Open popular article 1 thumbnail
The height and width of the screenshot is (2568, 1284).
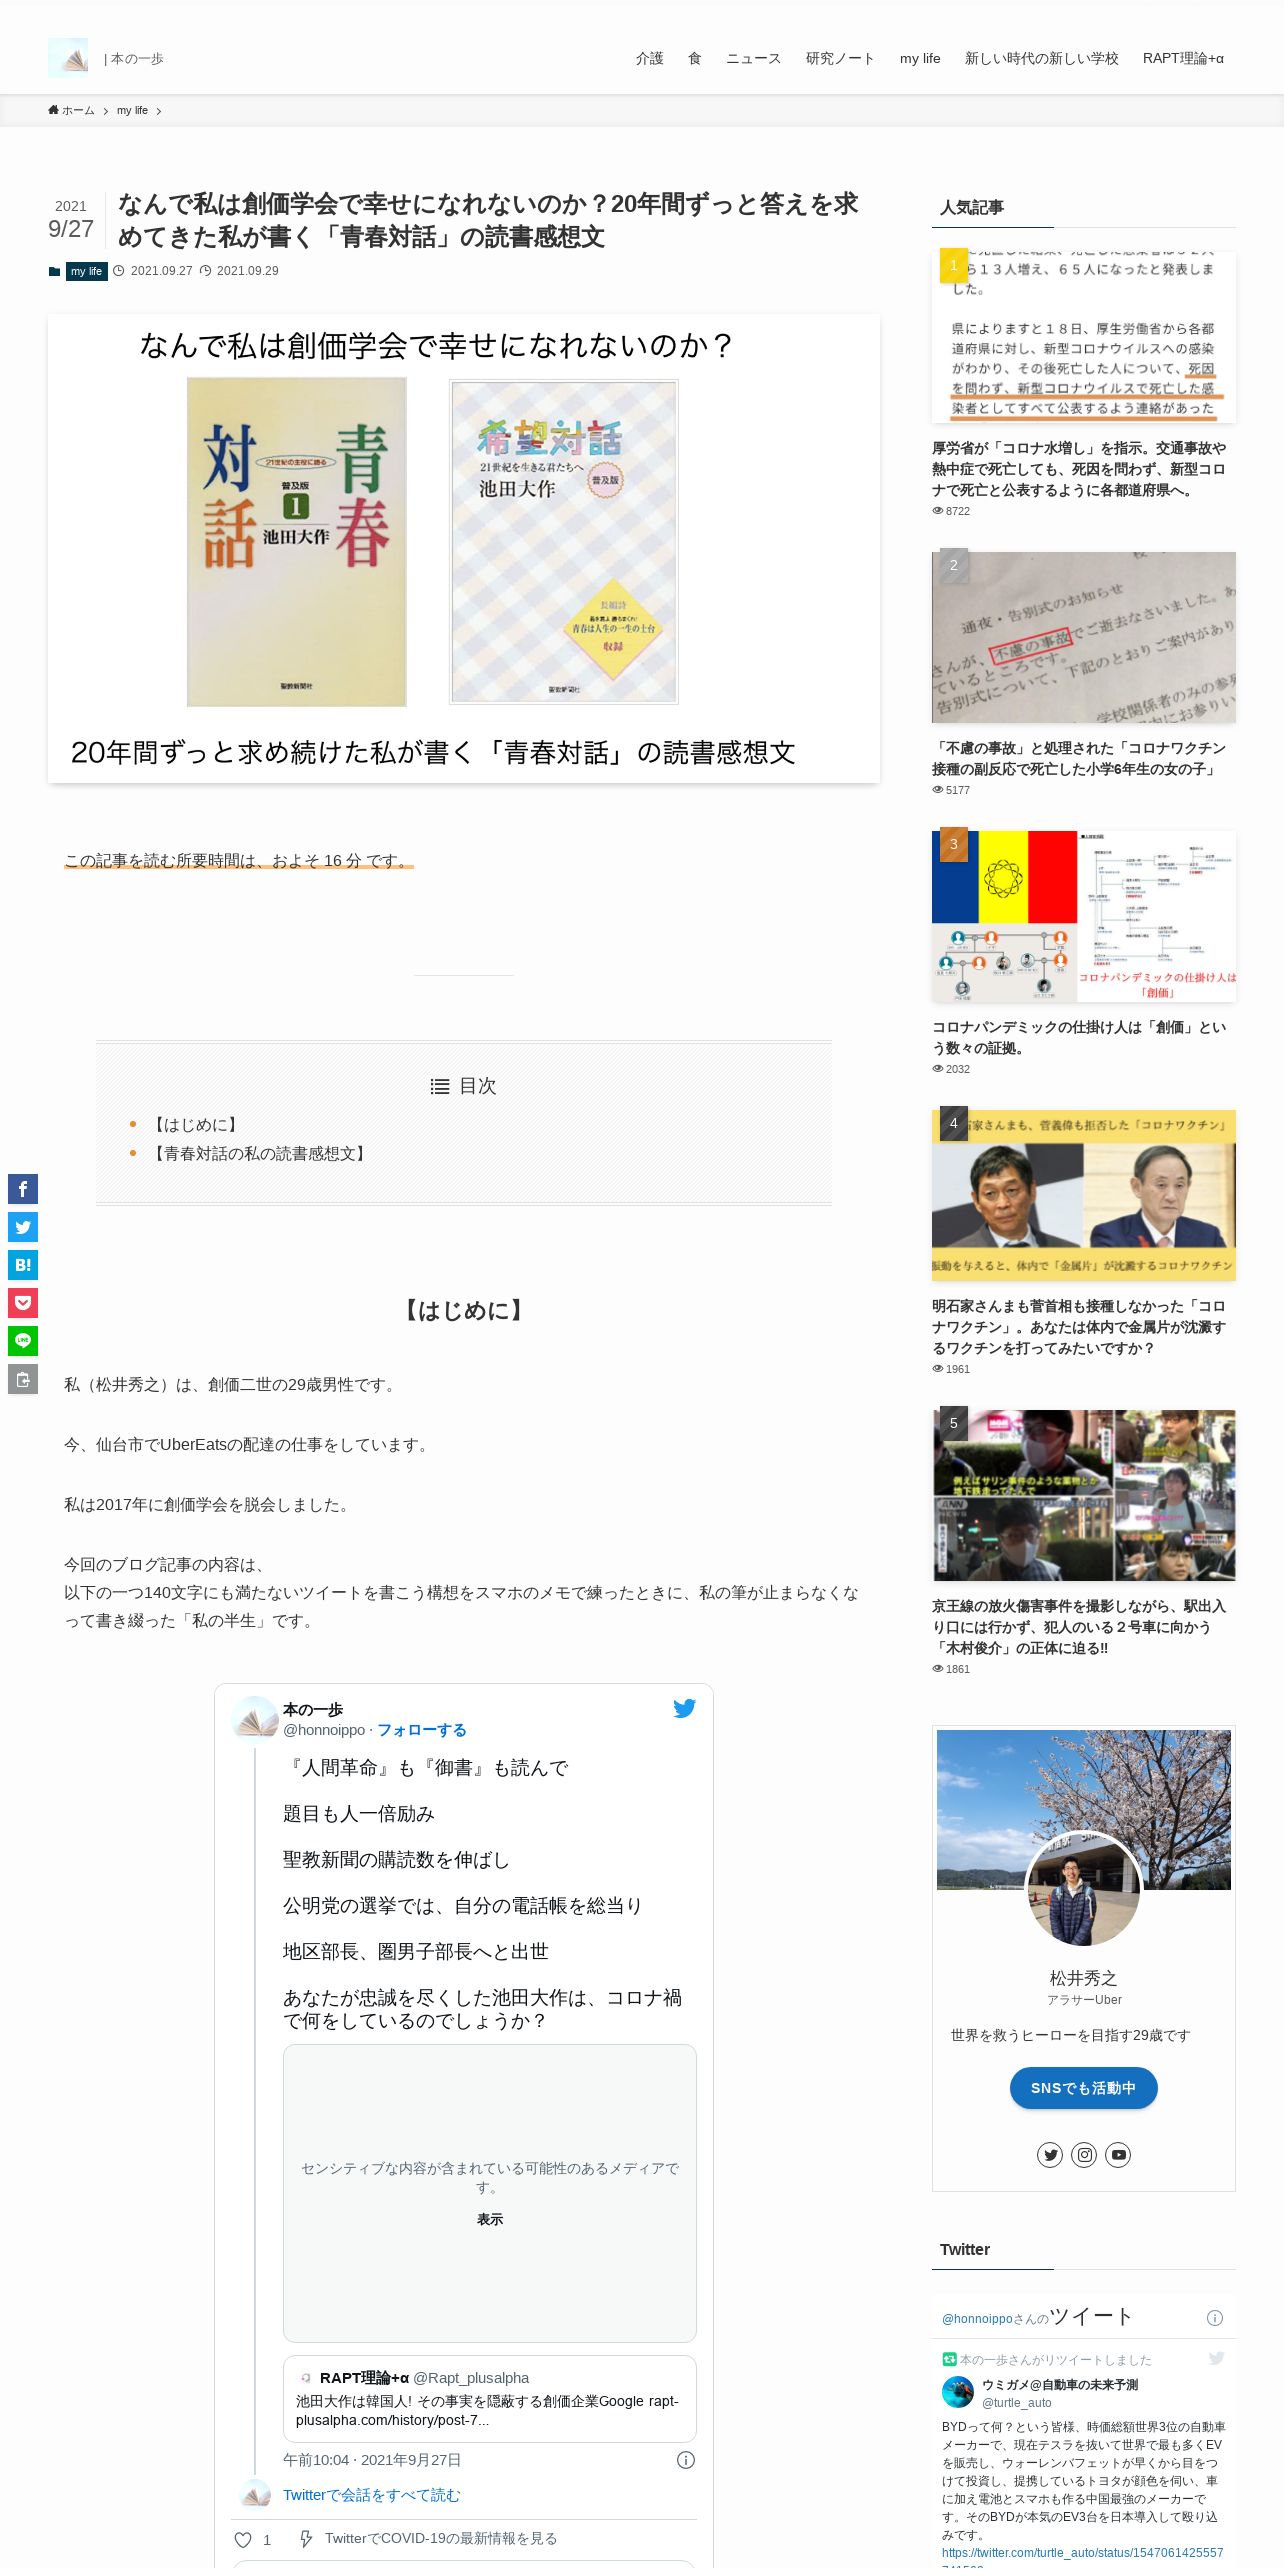(x=1084, y=337)
